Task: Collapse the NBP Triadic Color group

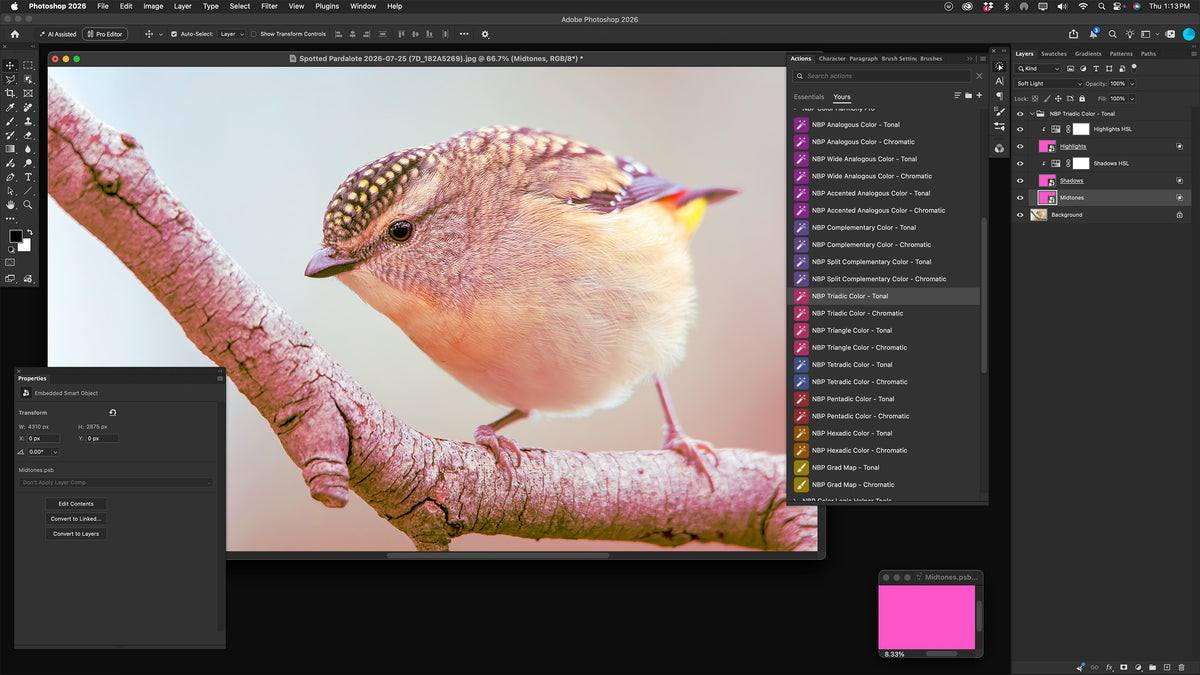Action: (1032, 113)
